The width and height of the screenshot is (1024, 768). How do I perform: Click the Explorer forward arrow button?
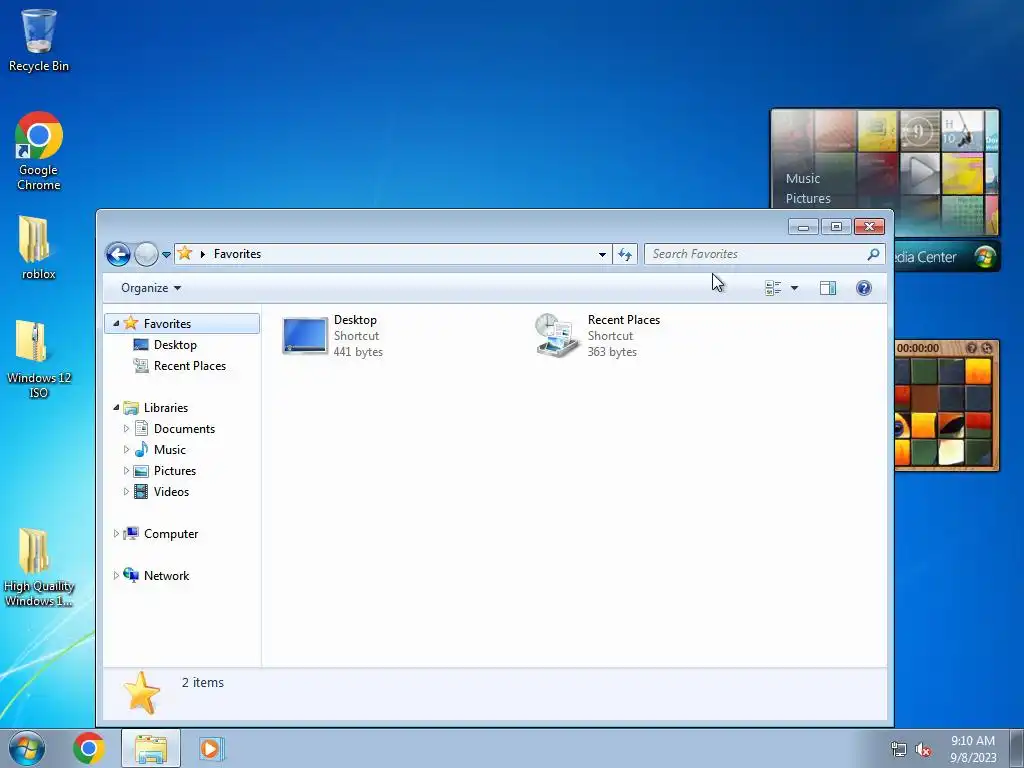coord(146,254)
